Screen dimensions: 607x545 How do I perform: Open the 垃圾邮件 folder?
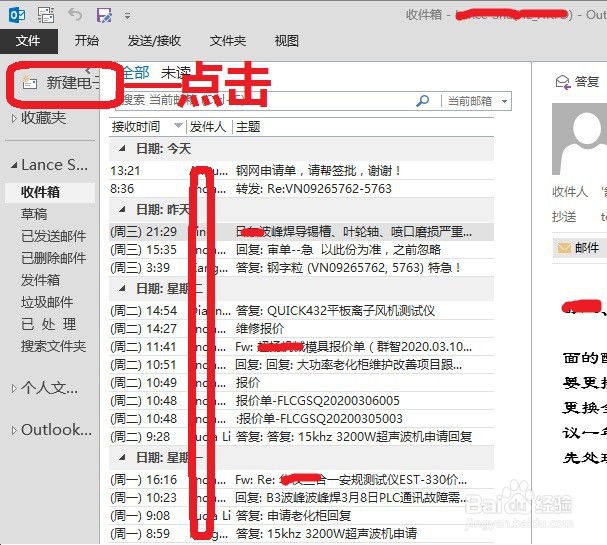tap(47, 302)
